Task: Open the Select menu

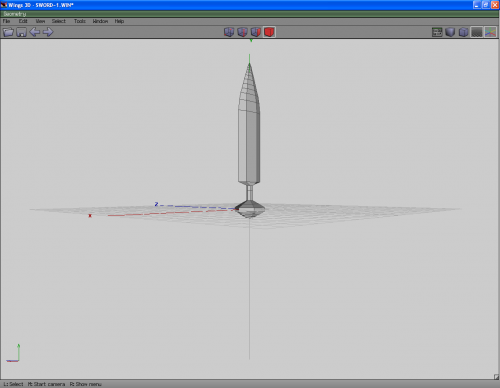Action: 59,21
